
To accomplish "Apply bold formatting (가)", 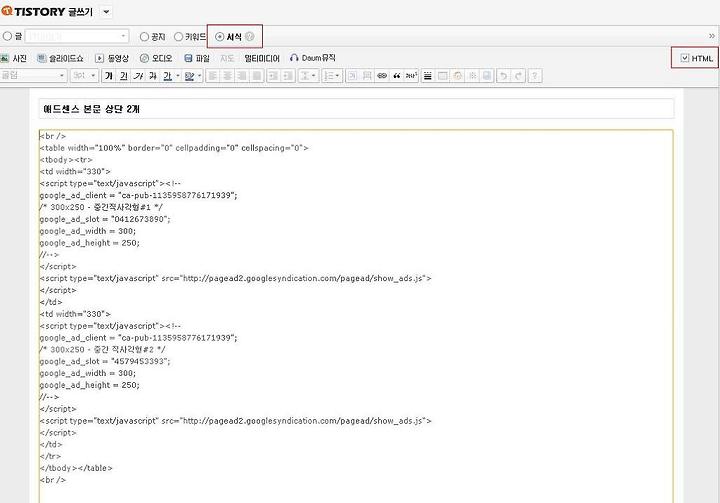I will click(x=109, y=76).
